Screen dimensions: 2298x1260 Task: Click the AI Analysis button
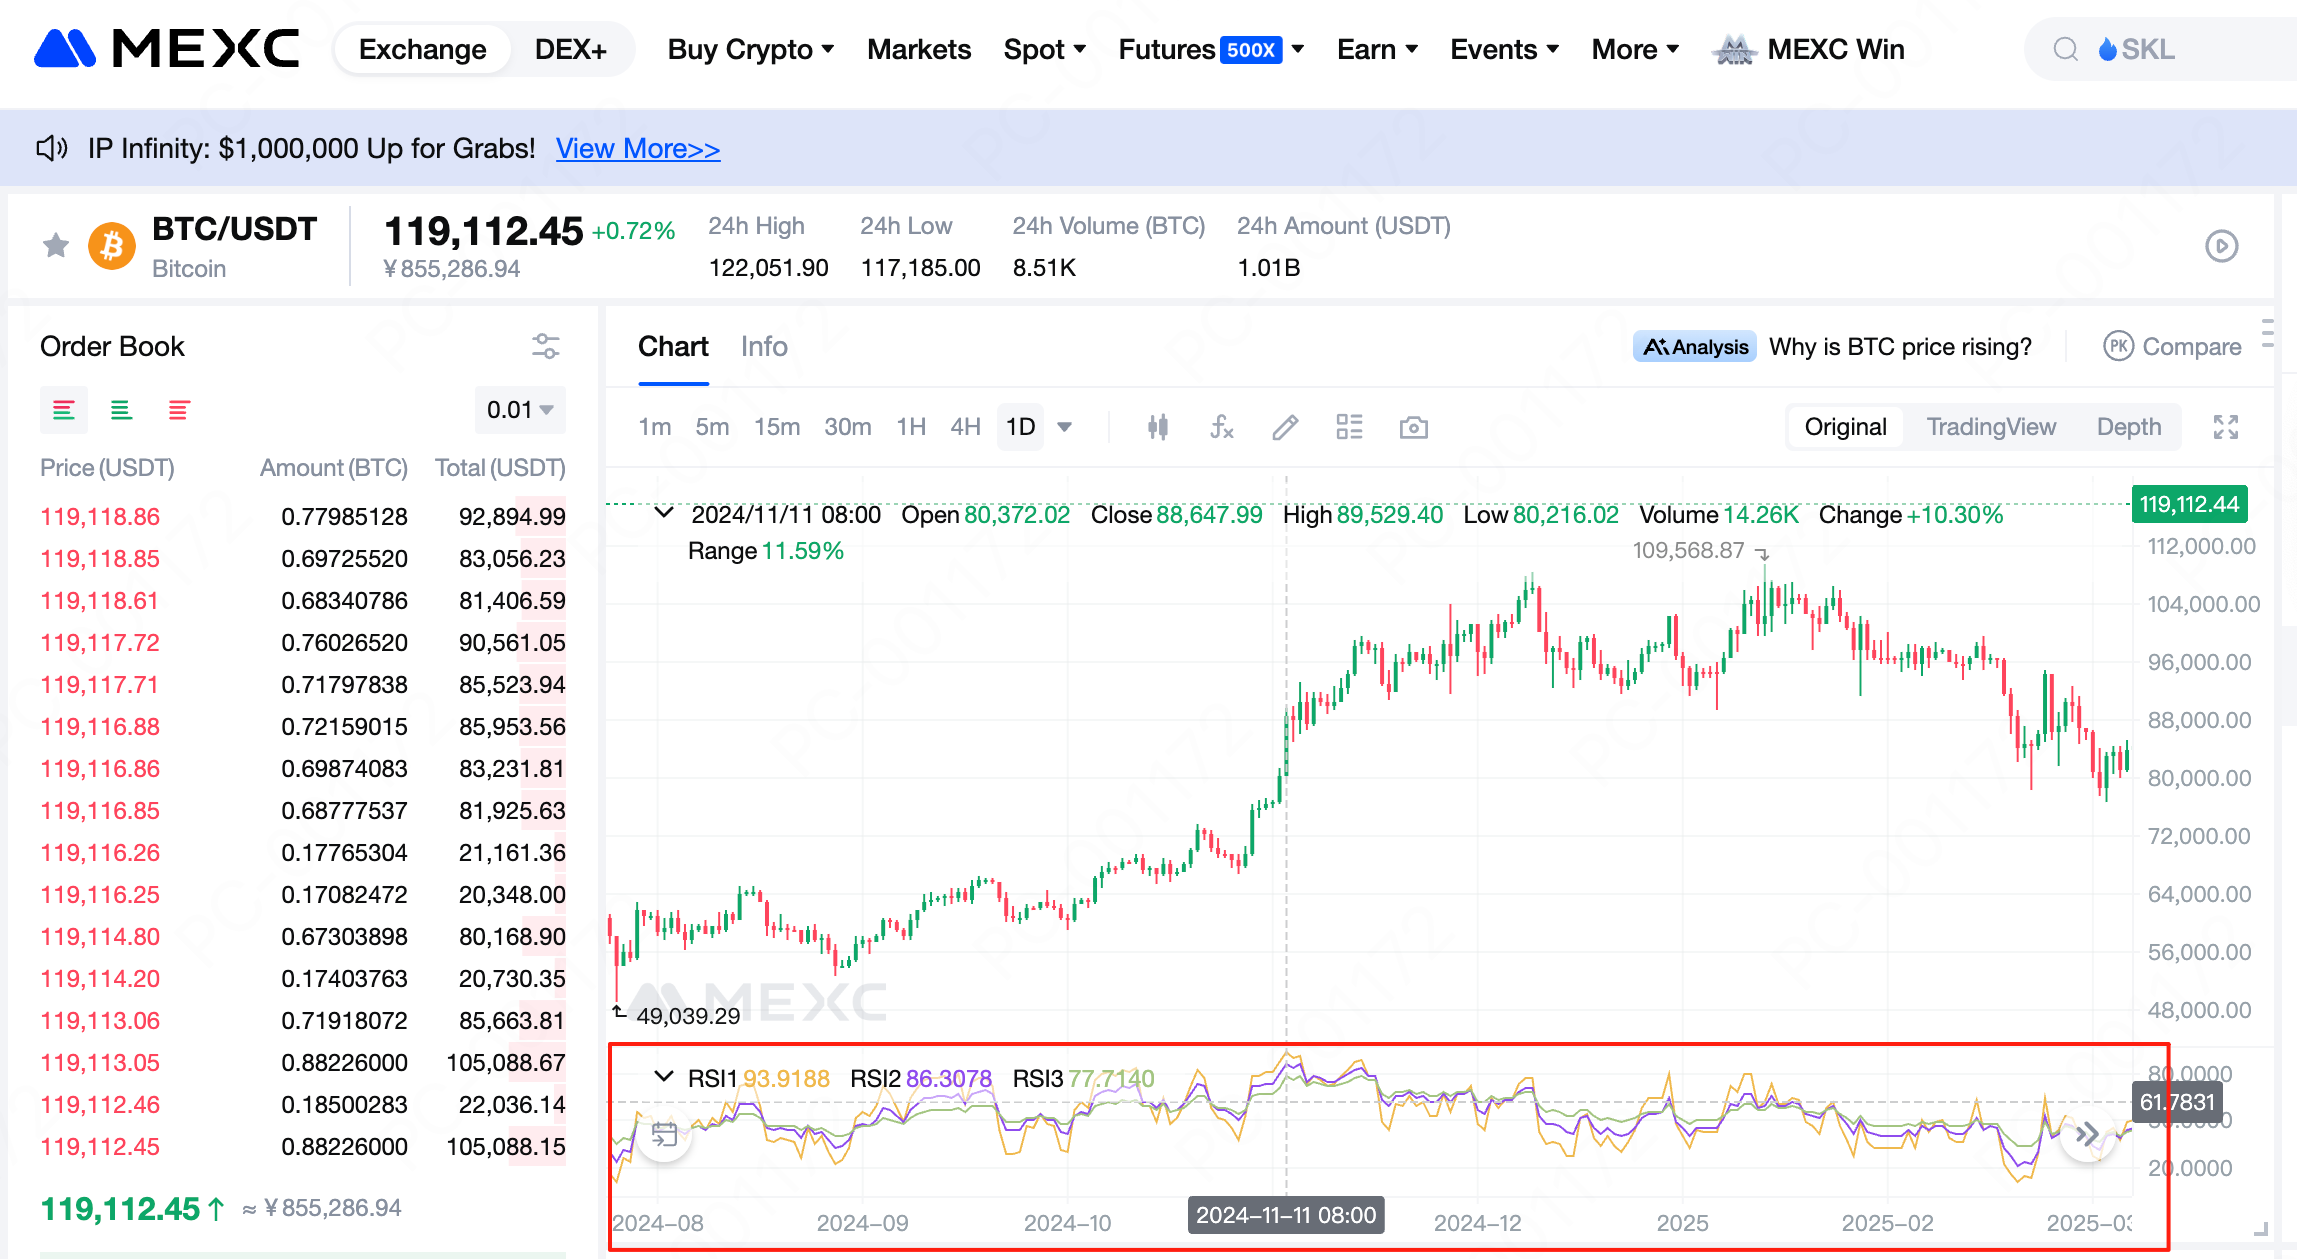pos(1695,347)
